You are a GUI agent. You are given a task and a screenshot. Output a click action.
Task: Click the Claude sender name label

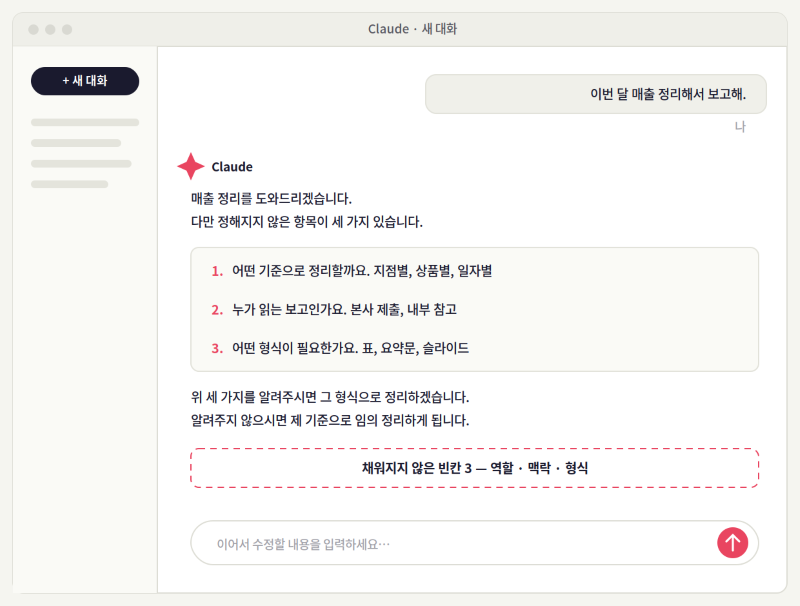232,167
